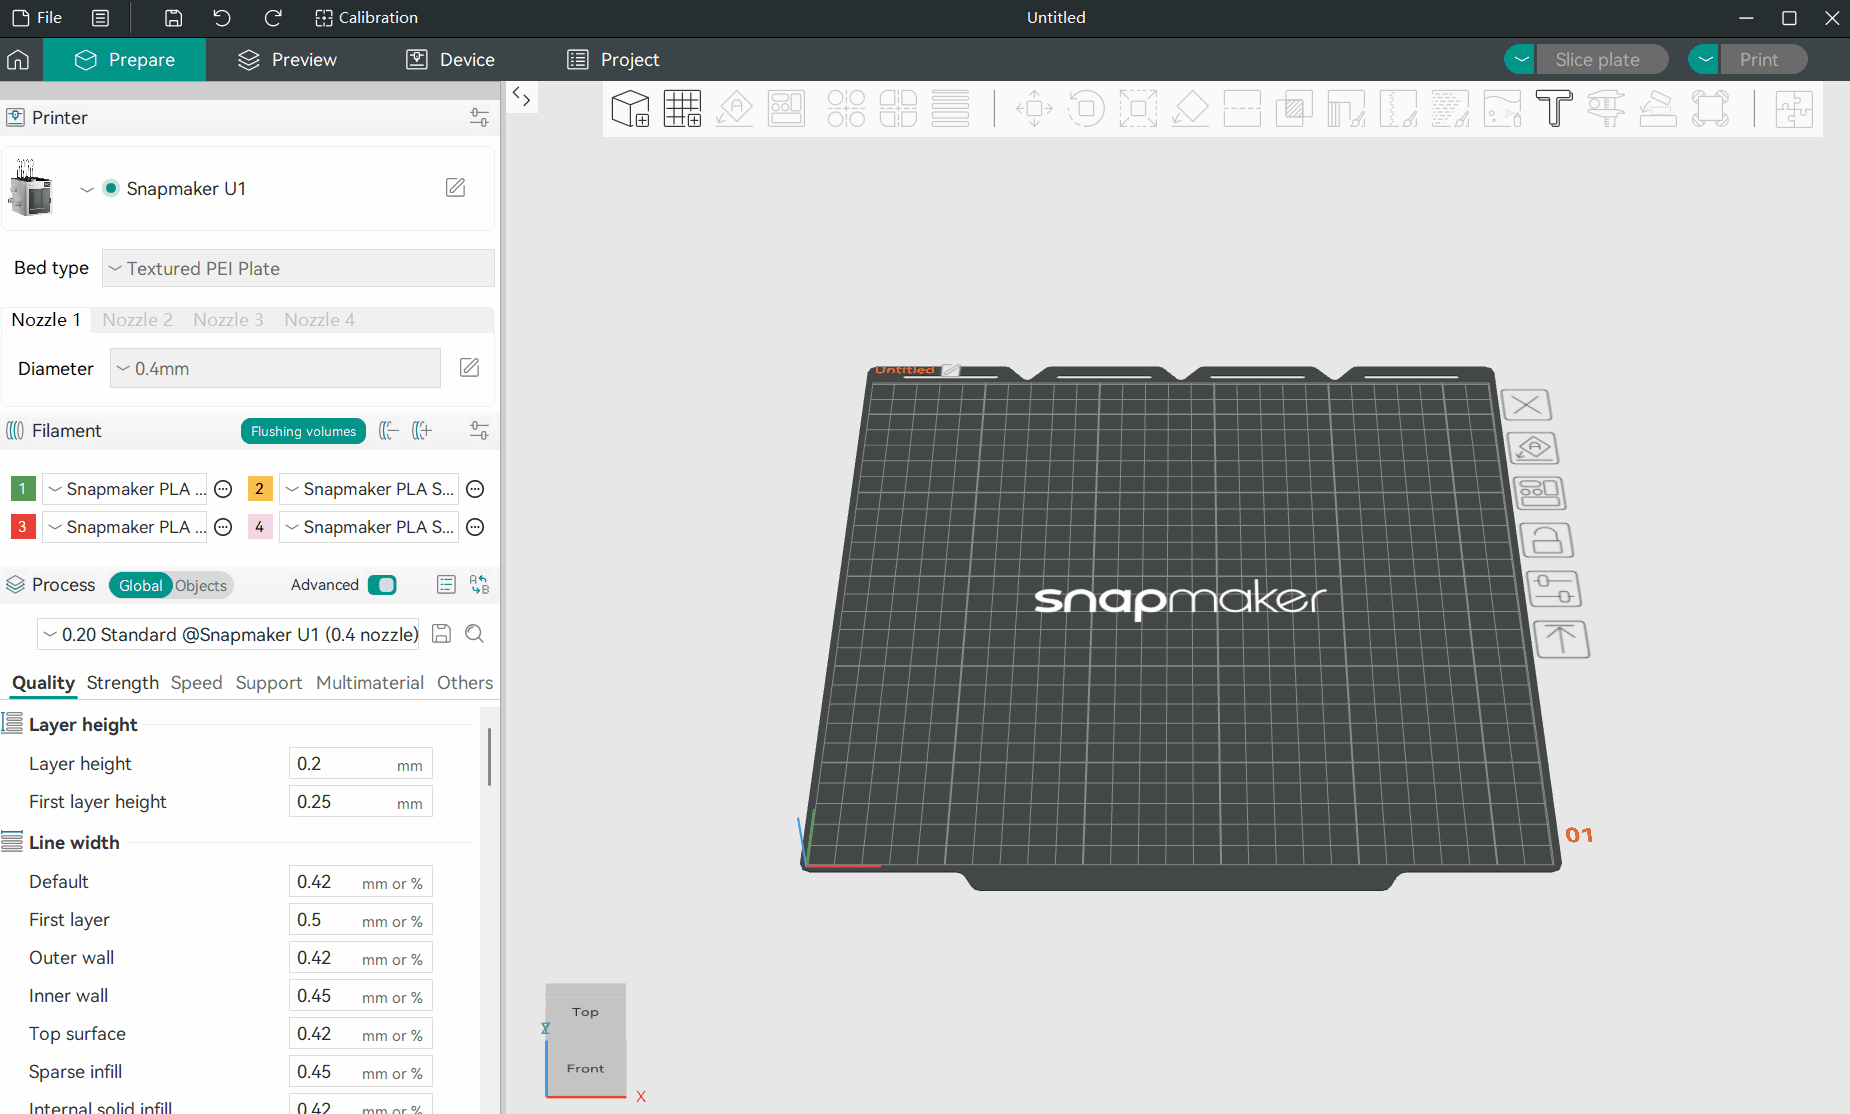Click the edit printer preset icon

pyautogui.click(x=455, y=188)
